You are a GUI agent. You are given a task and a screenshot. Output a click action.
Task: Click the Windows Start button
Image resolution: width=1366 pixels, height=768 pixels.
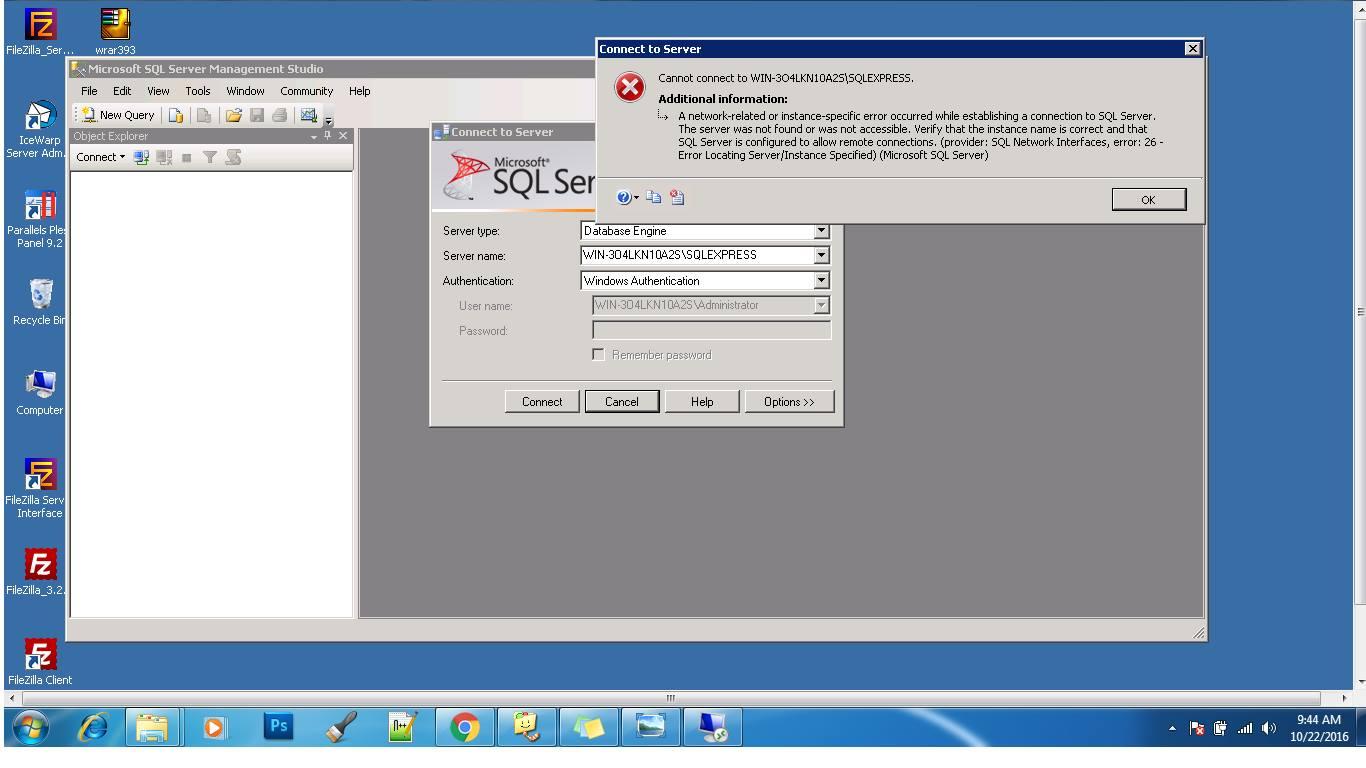pyautogui.click(x=31, y=727)
